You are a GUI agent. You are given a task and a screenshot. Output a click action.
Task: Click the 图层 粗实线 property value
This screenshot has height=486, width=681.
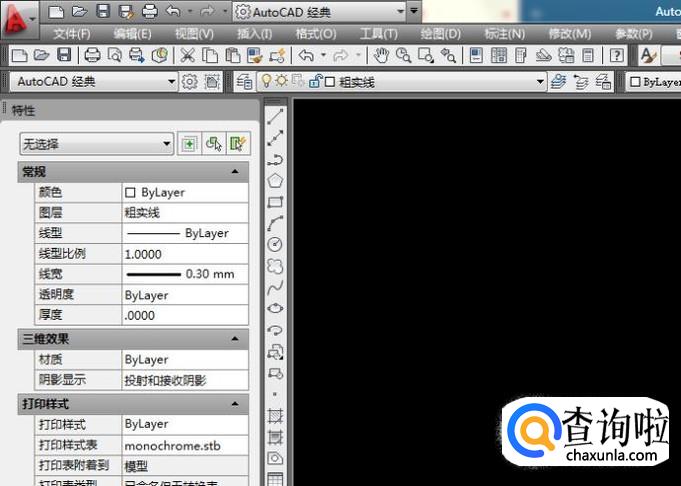[185, 213]
